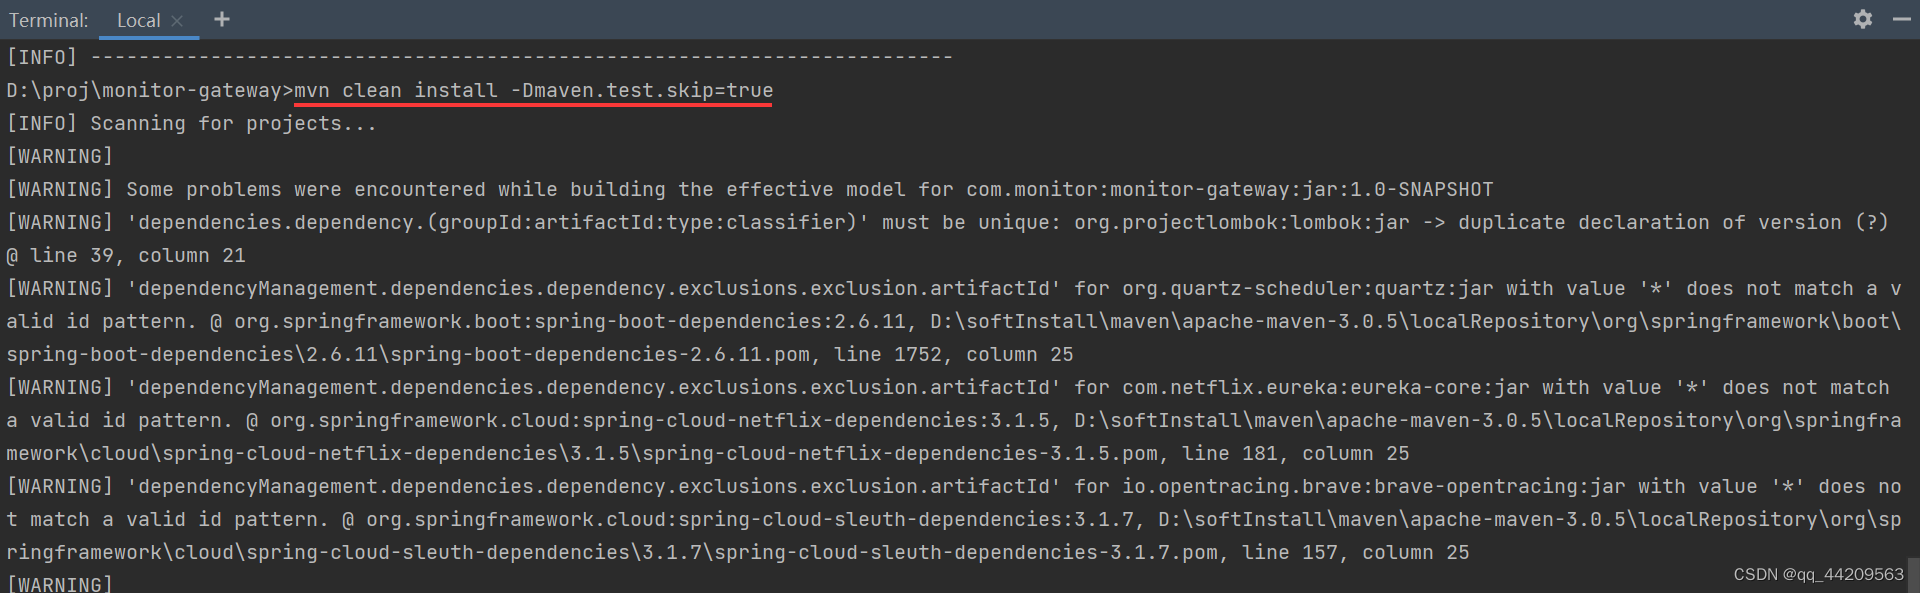This screenshot has height=593, width=1920.
Task: Click the Scanning for projects message
Action: (230, 122)
